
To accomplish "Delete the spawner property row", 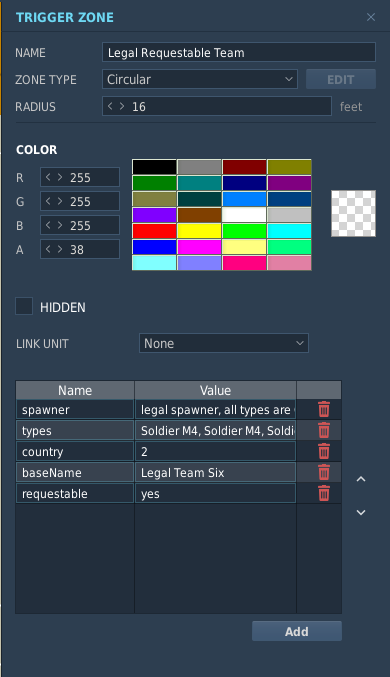I will (324, 409).
